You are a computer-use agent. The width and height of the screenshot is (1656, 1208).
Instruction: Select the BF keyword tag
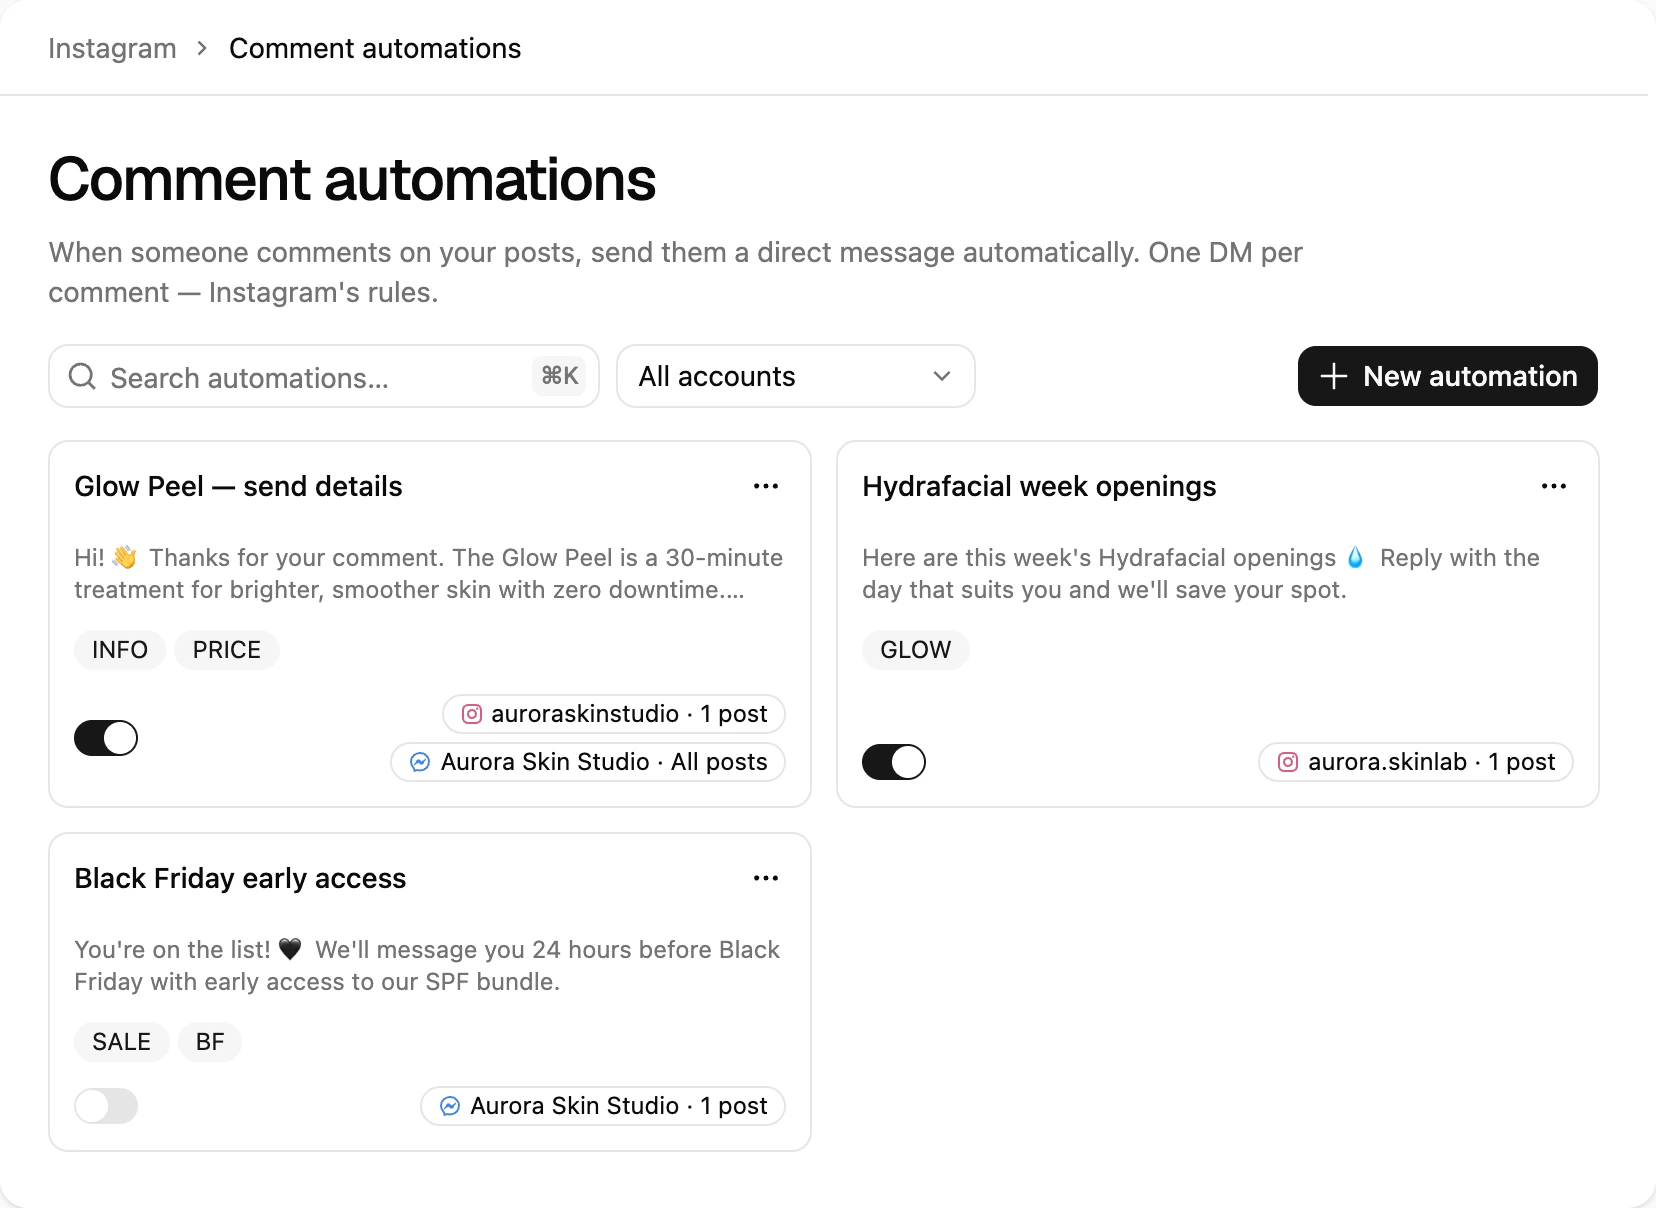point(210,1042)
